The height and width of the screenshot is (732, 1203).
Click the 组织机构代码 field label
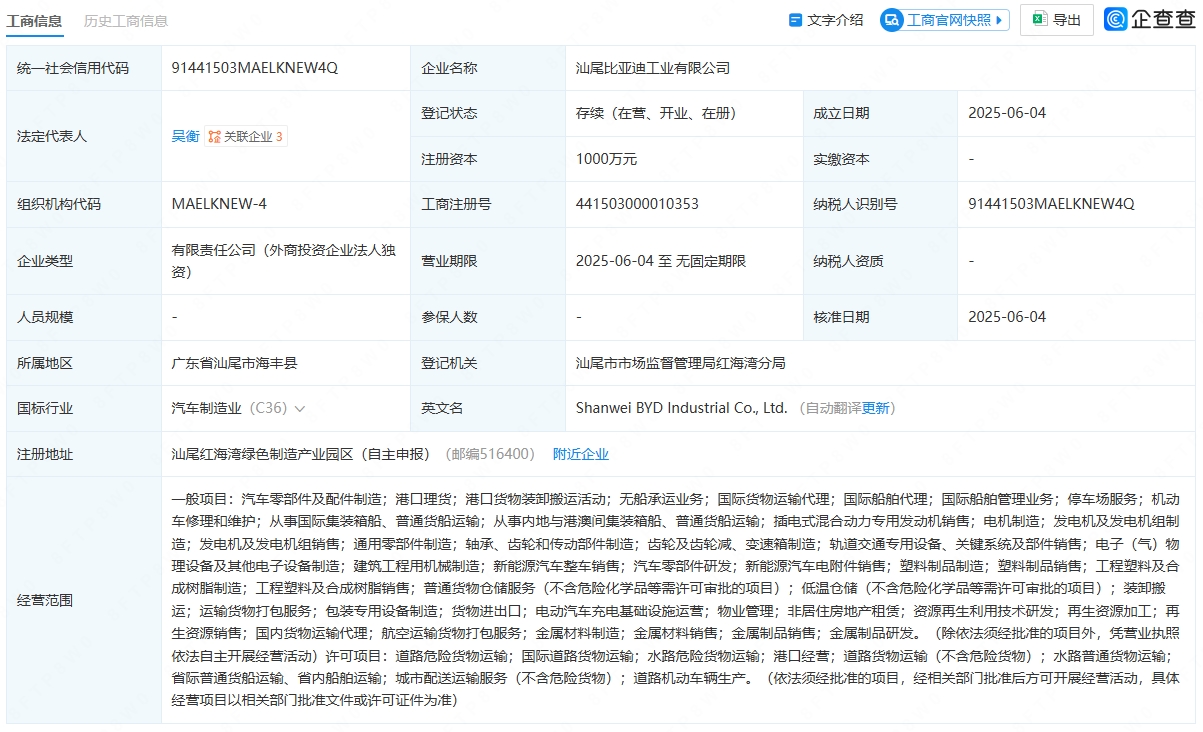pyautogui.click(x=59, y=204)
